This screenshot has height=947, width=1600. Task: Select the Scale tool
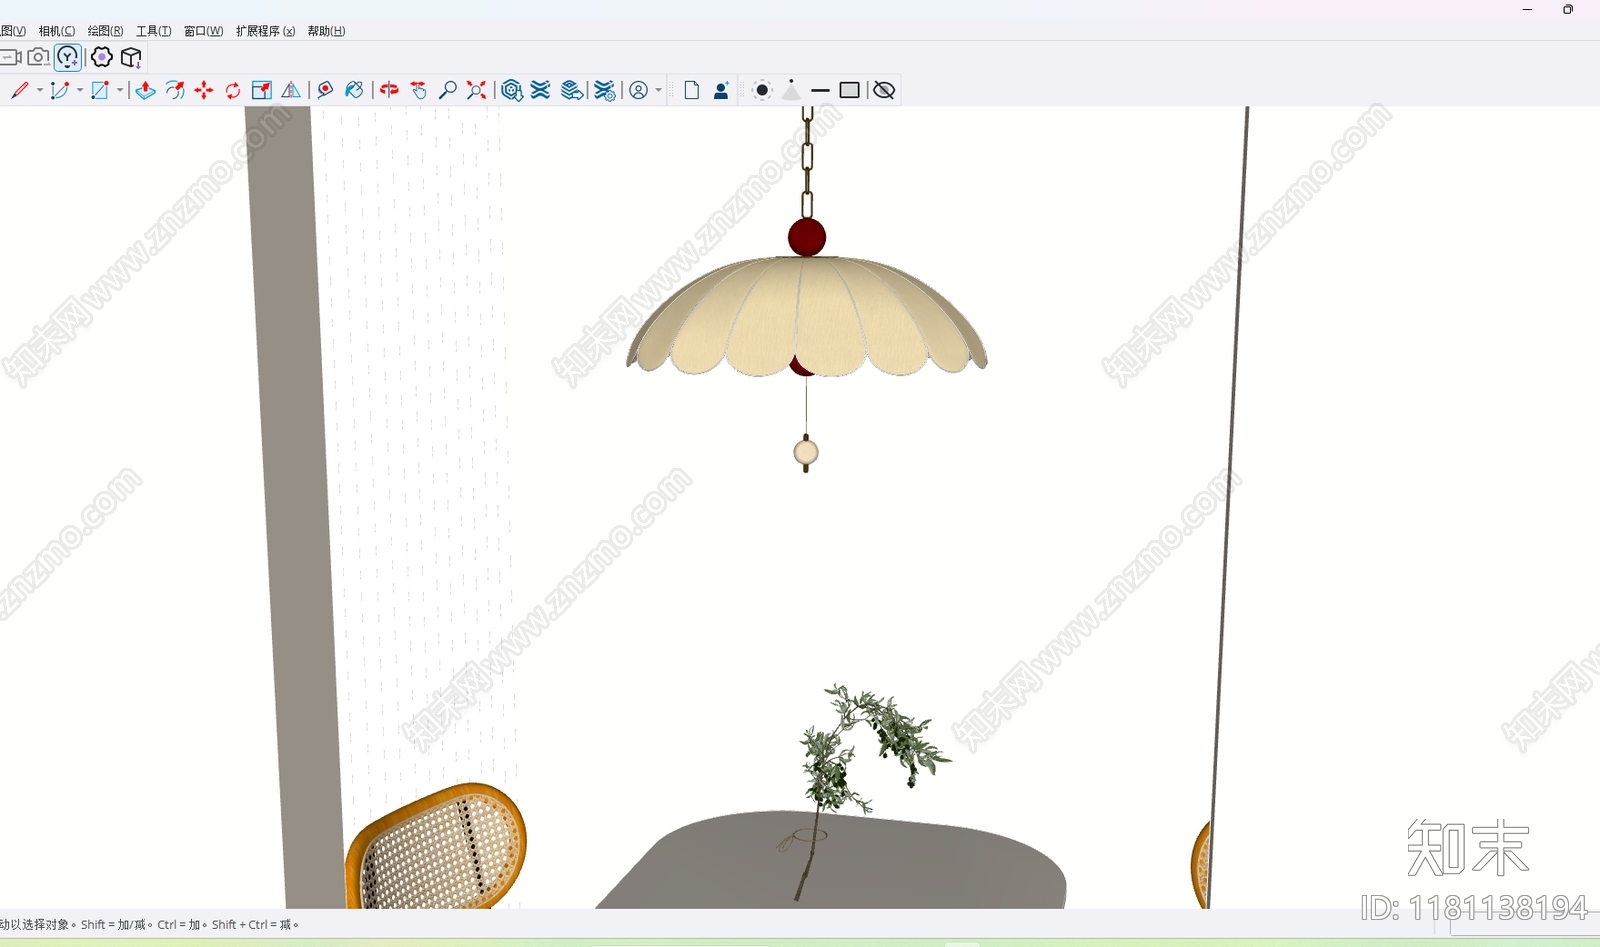pyautogui.click(x=262, y=90)
